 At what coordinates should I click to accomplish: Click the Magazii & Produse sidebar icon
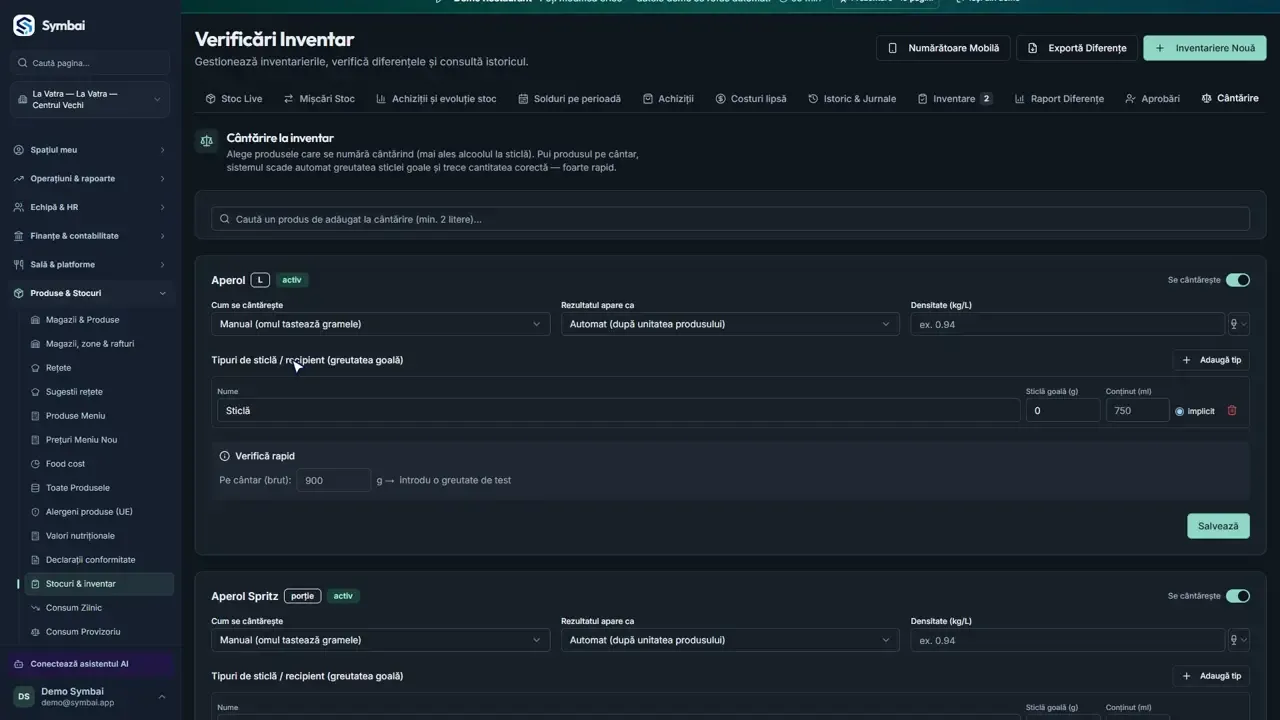(36, 320)
